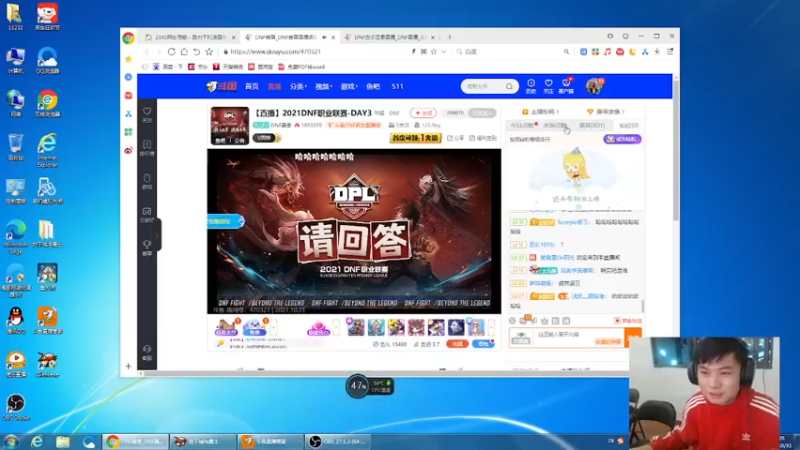Open the user avatar in Douyu header

594,86
